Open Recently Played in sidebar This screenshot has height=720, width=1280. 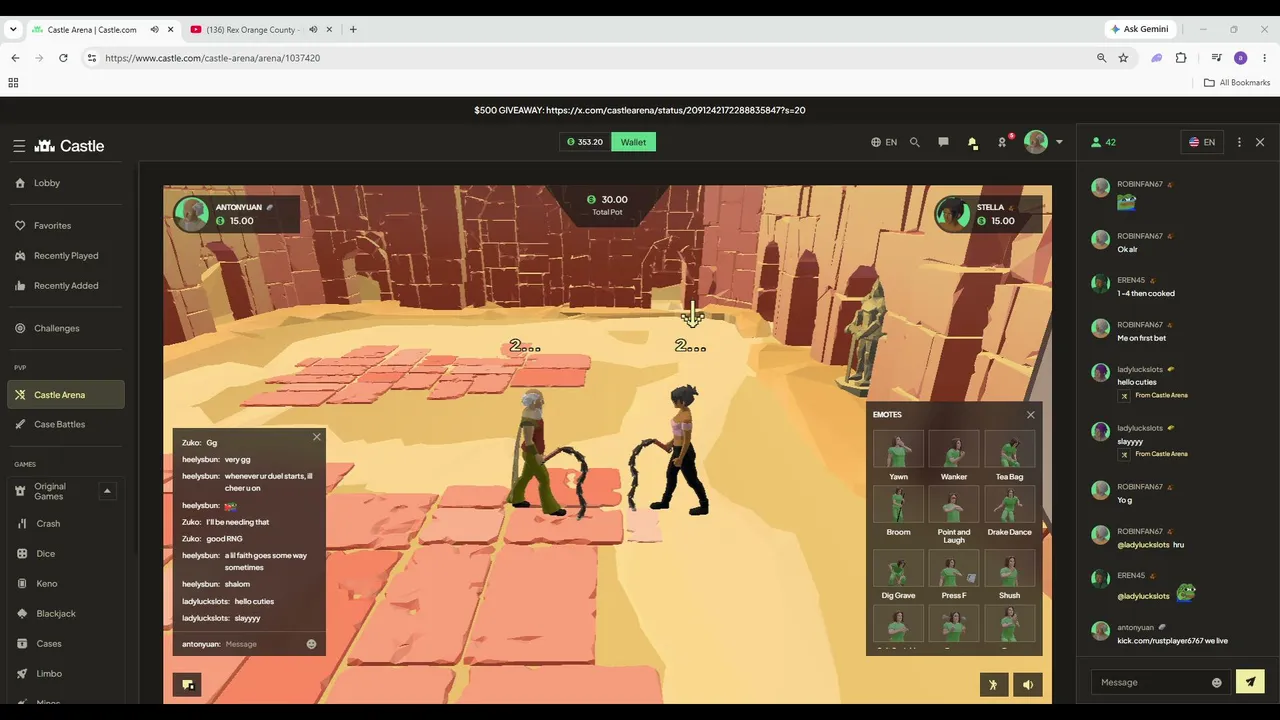(67, 256)
